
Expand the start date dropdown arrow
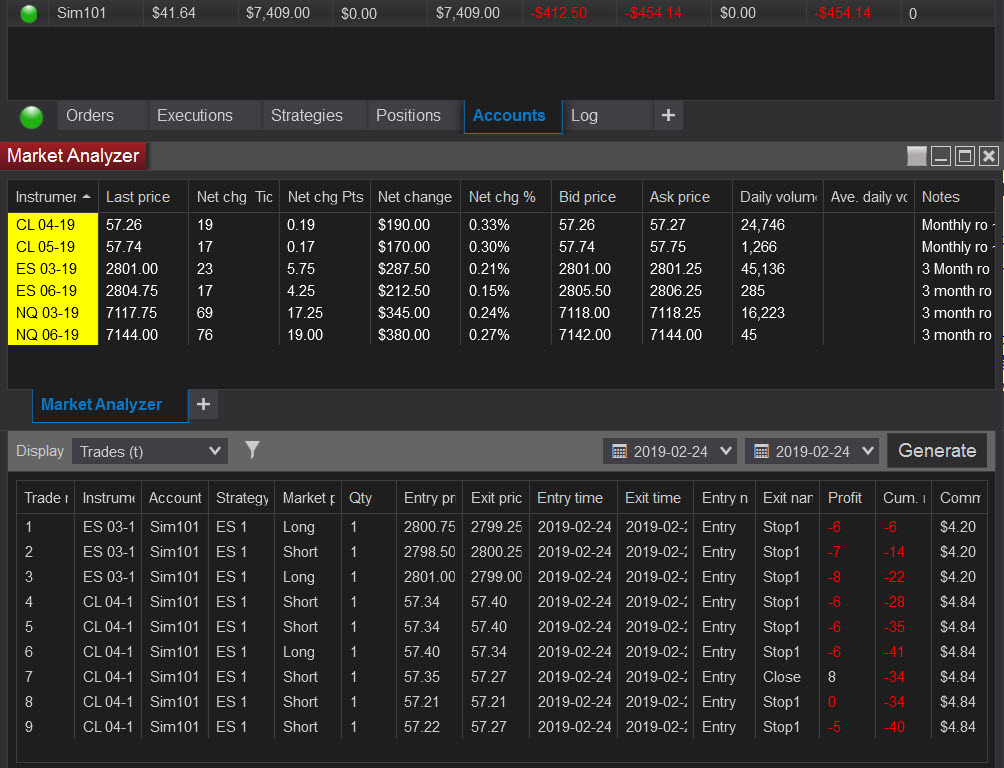click(725, 451)
